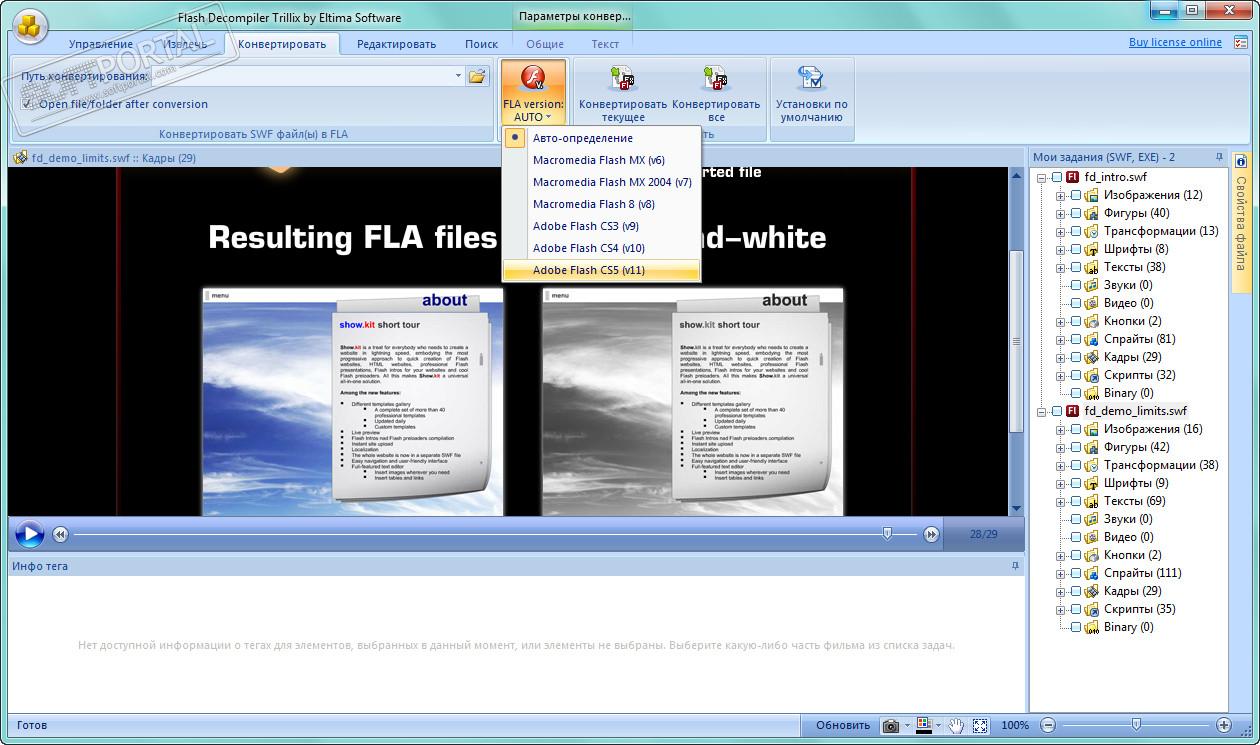This screenshot has width=1260, height=745.
Task: Click the Fl icon of fd_demo_limits.swf
Action: tap(1073, 411)
